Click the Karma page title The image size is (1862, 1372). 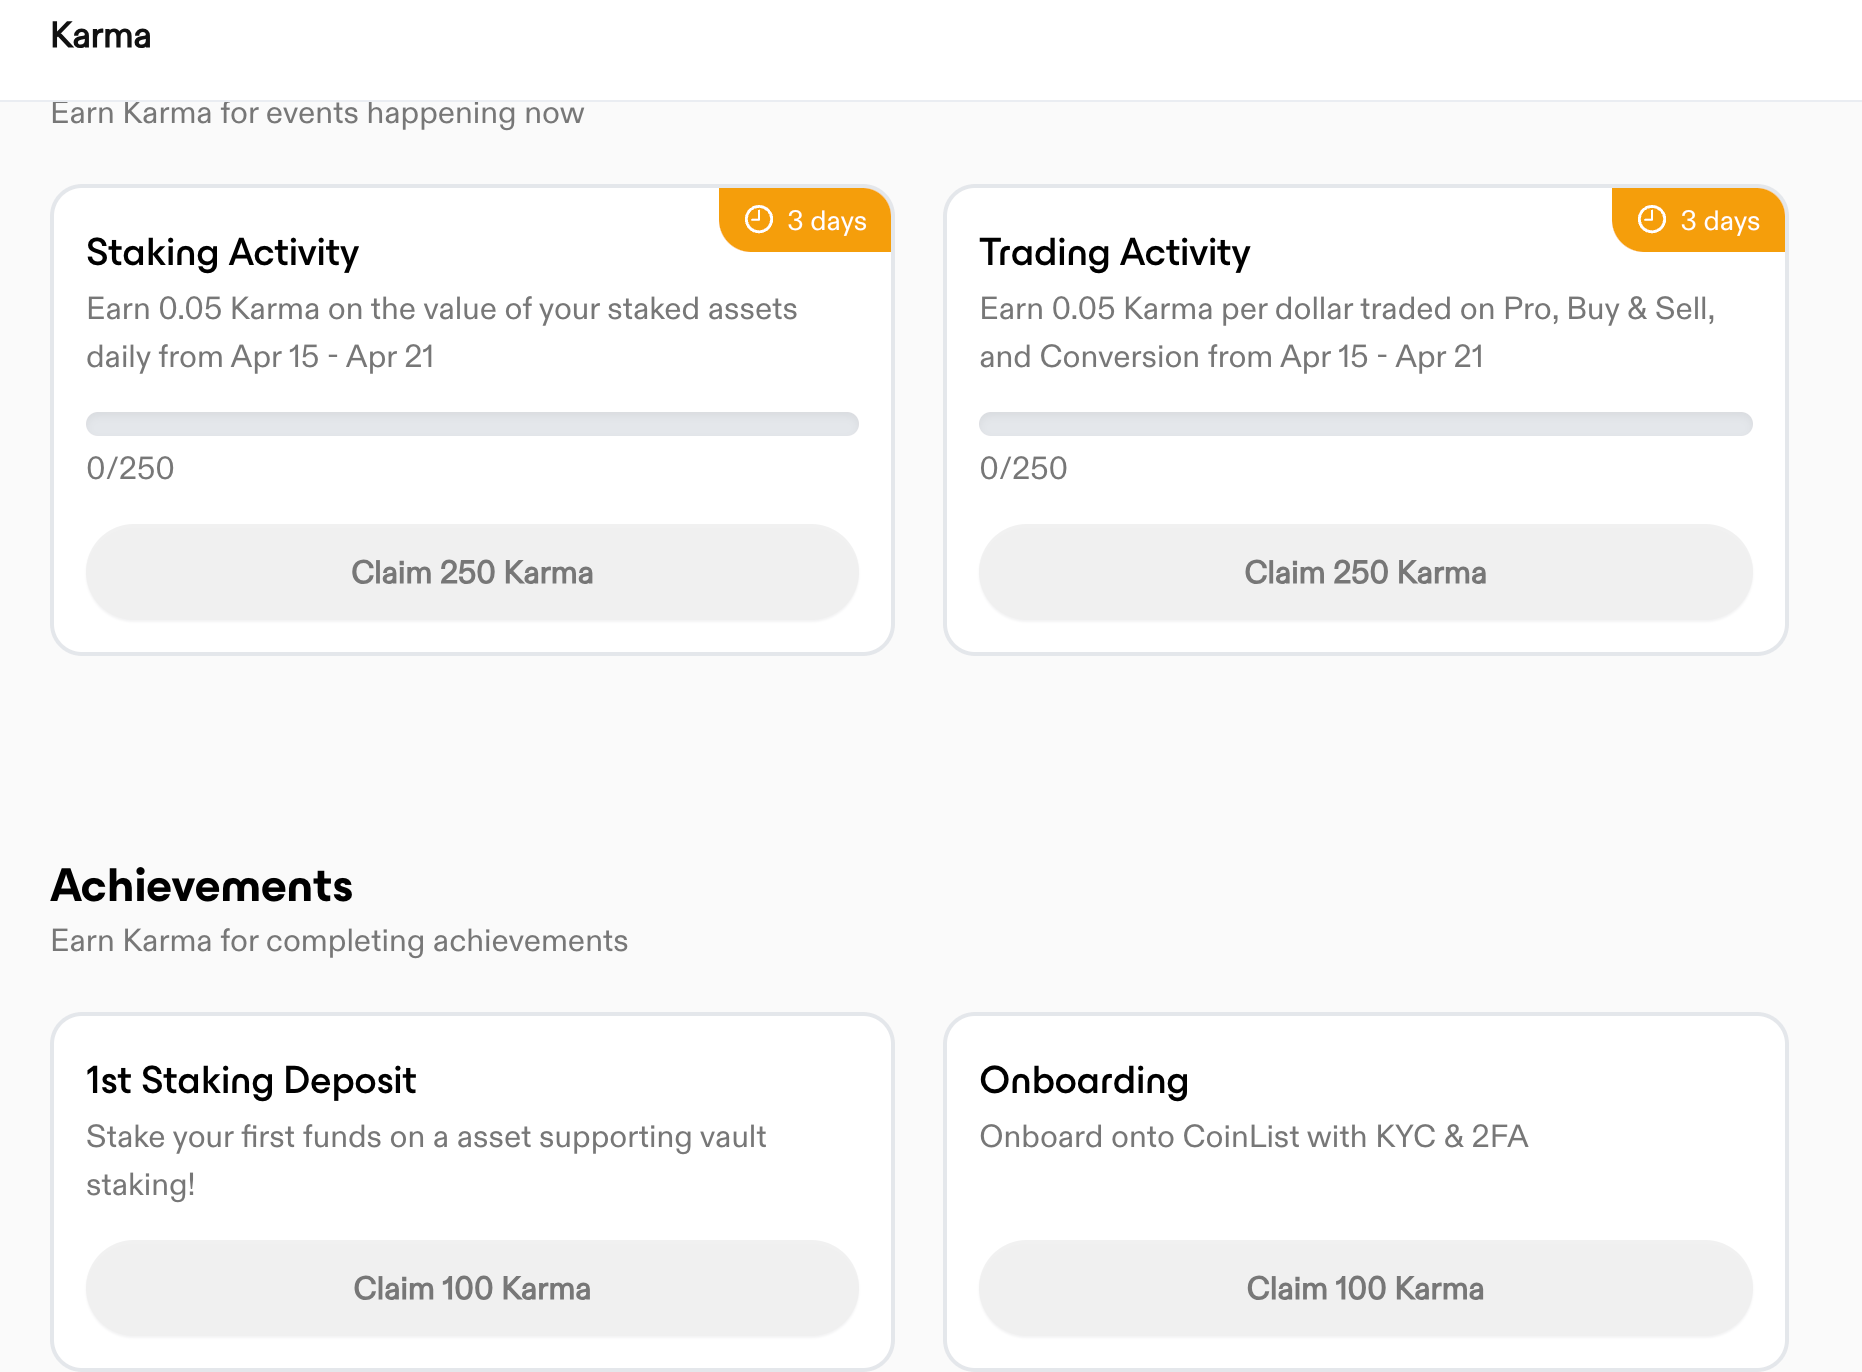point(101,35)
